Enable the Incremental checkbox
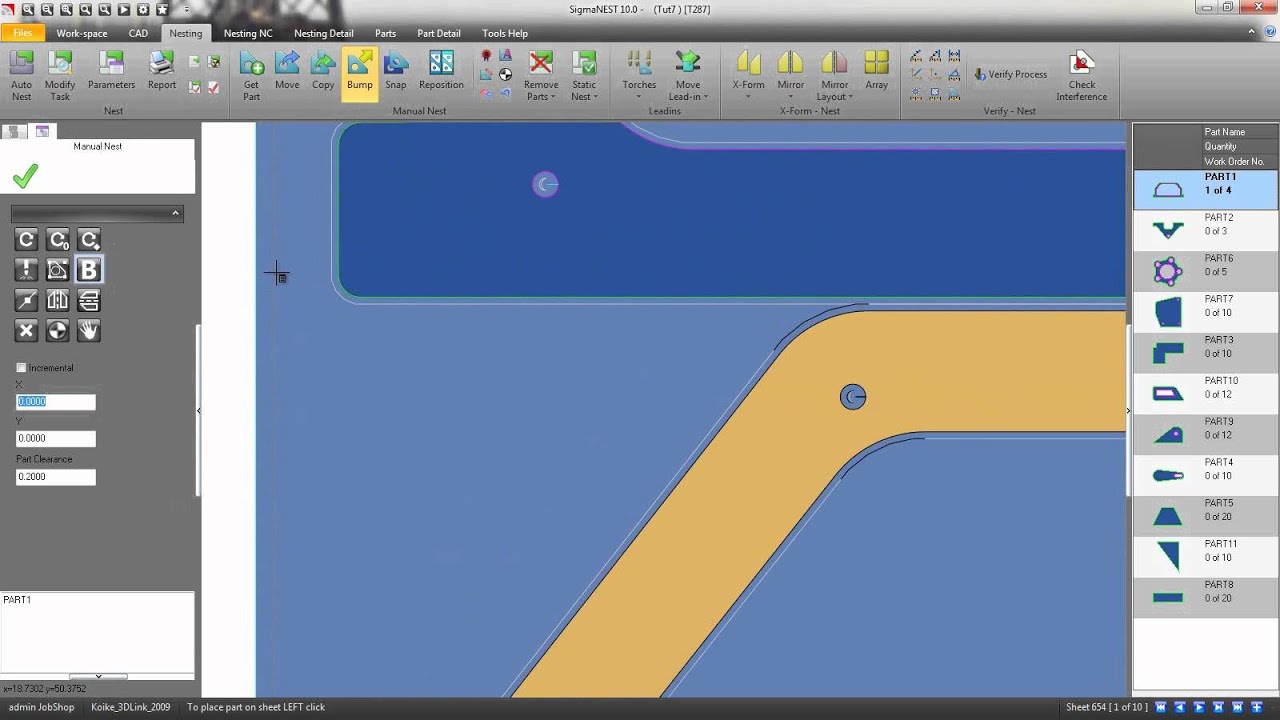Screen dimensions: 1280x720 tap(21, 368)
